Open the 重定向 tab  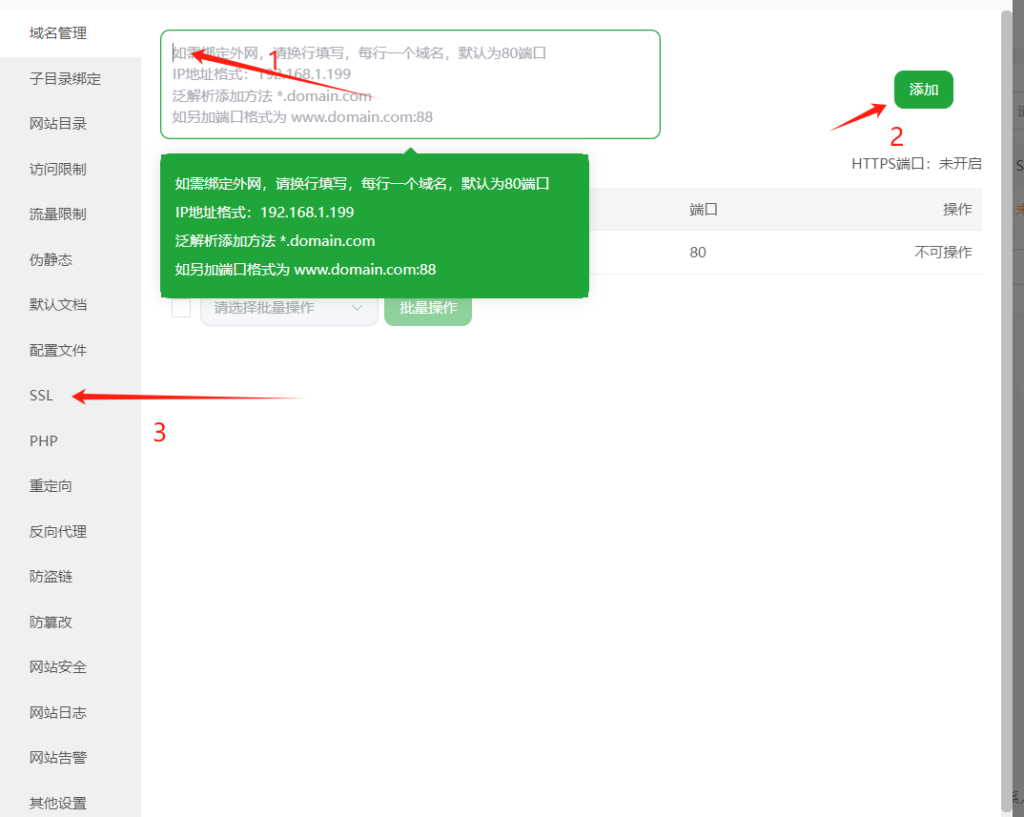click(51, 486)
